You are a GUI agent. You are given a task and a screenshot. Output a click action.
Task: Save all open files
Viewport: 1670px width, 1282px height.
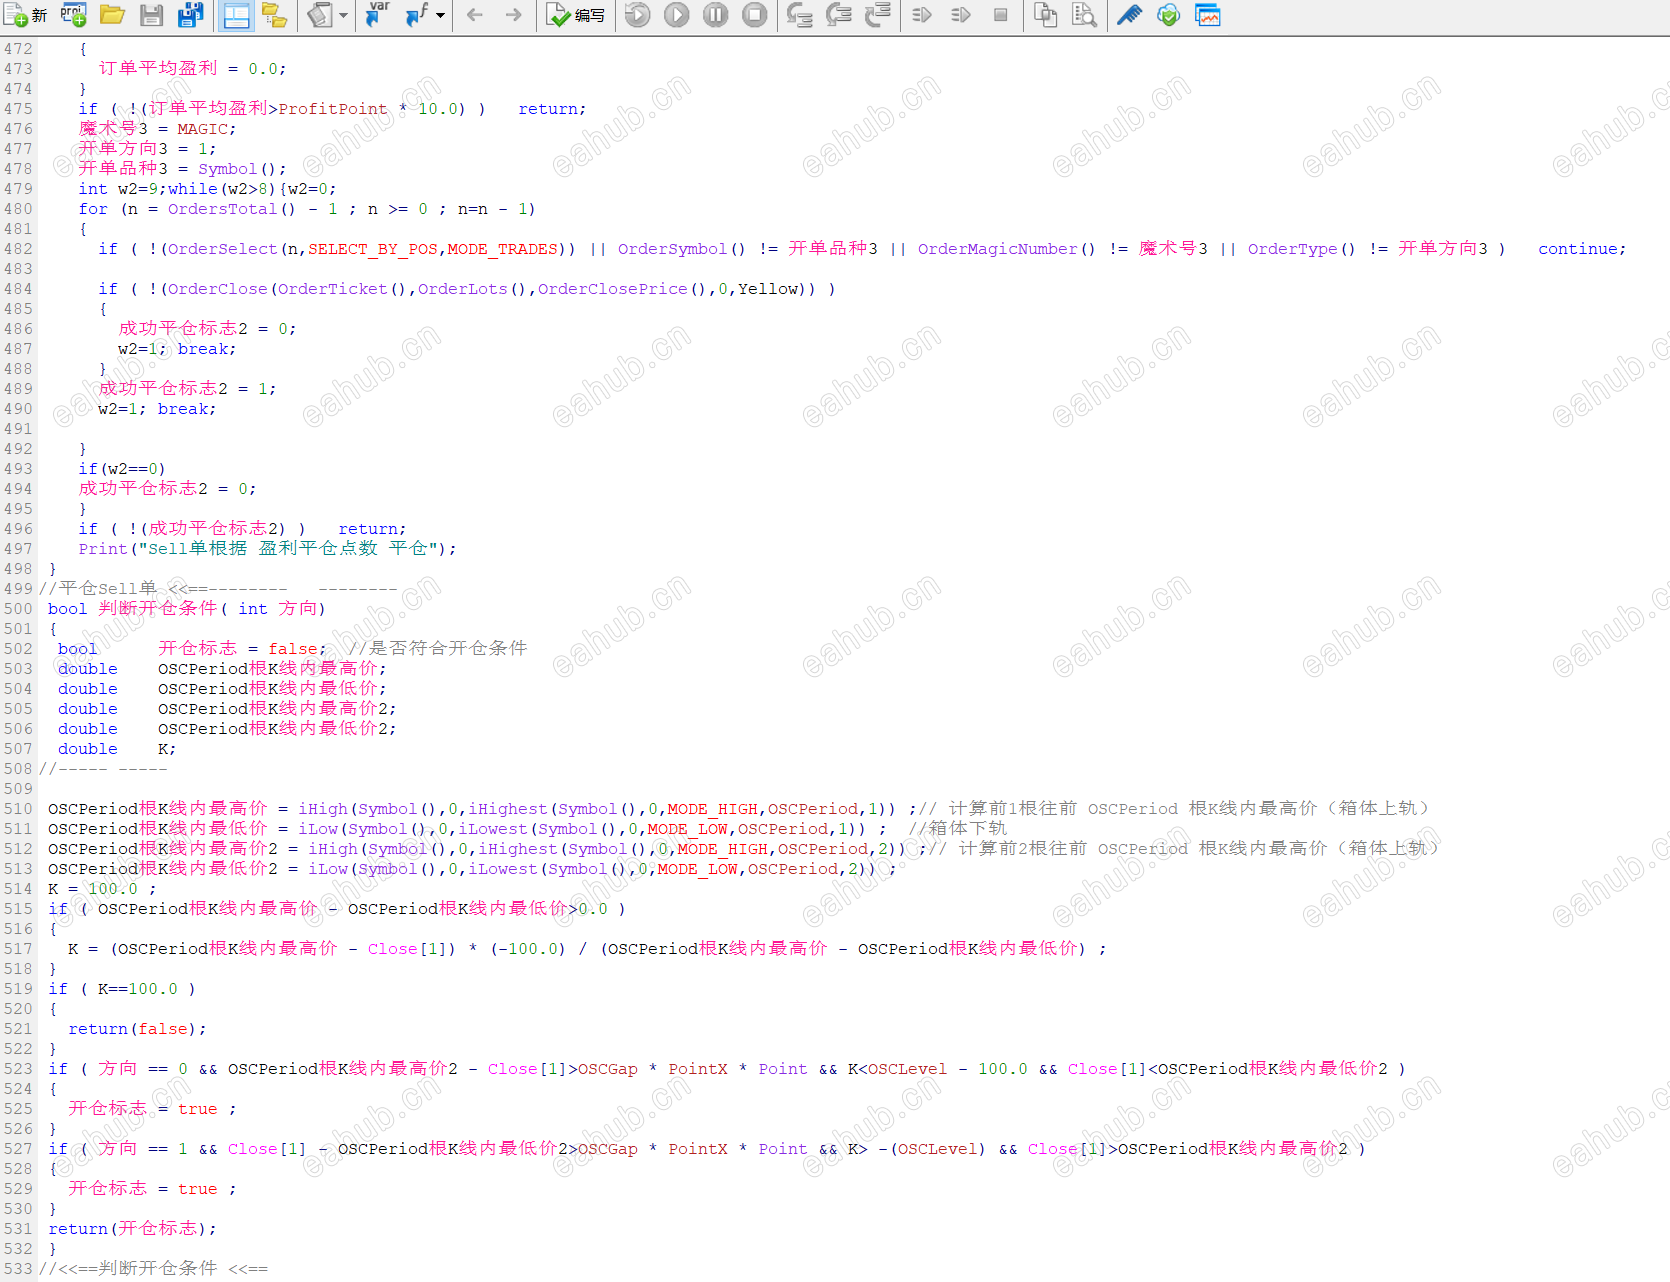pos(190,15)
